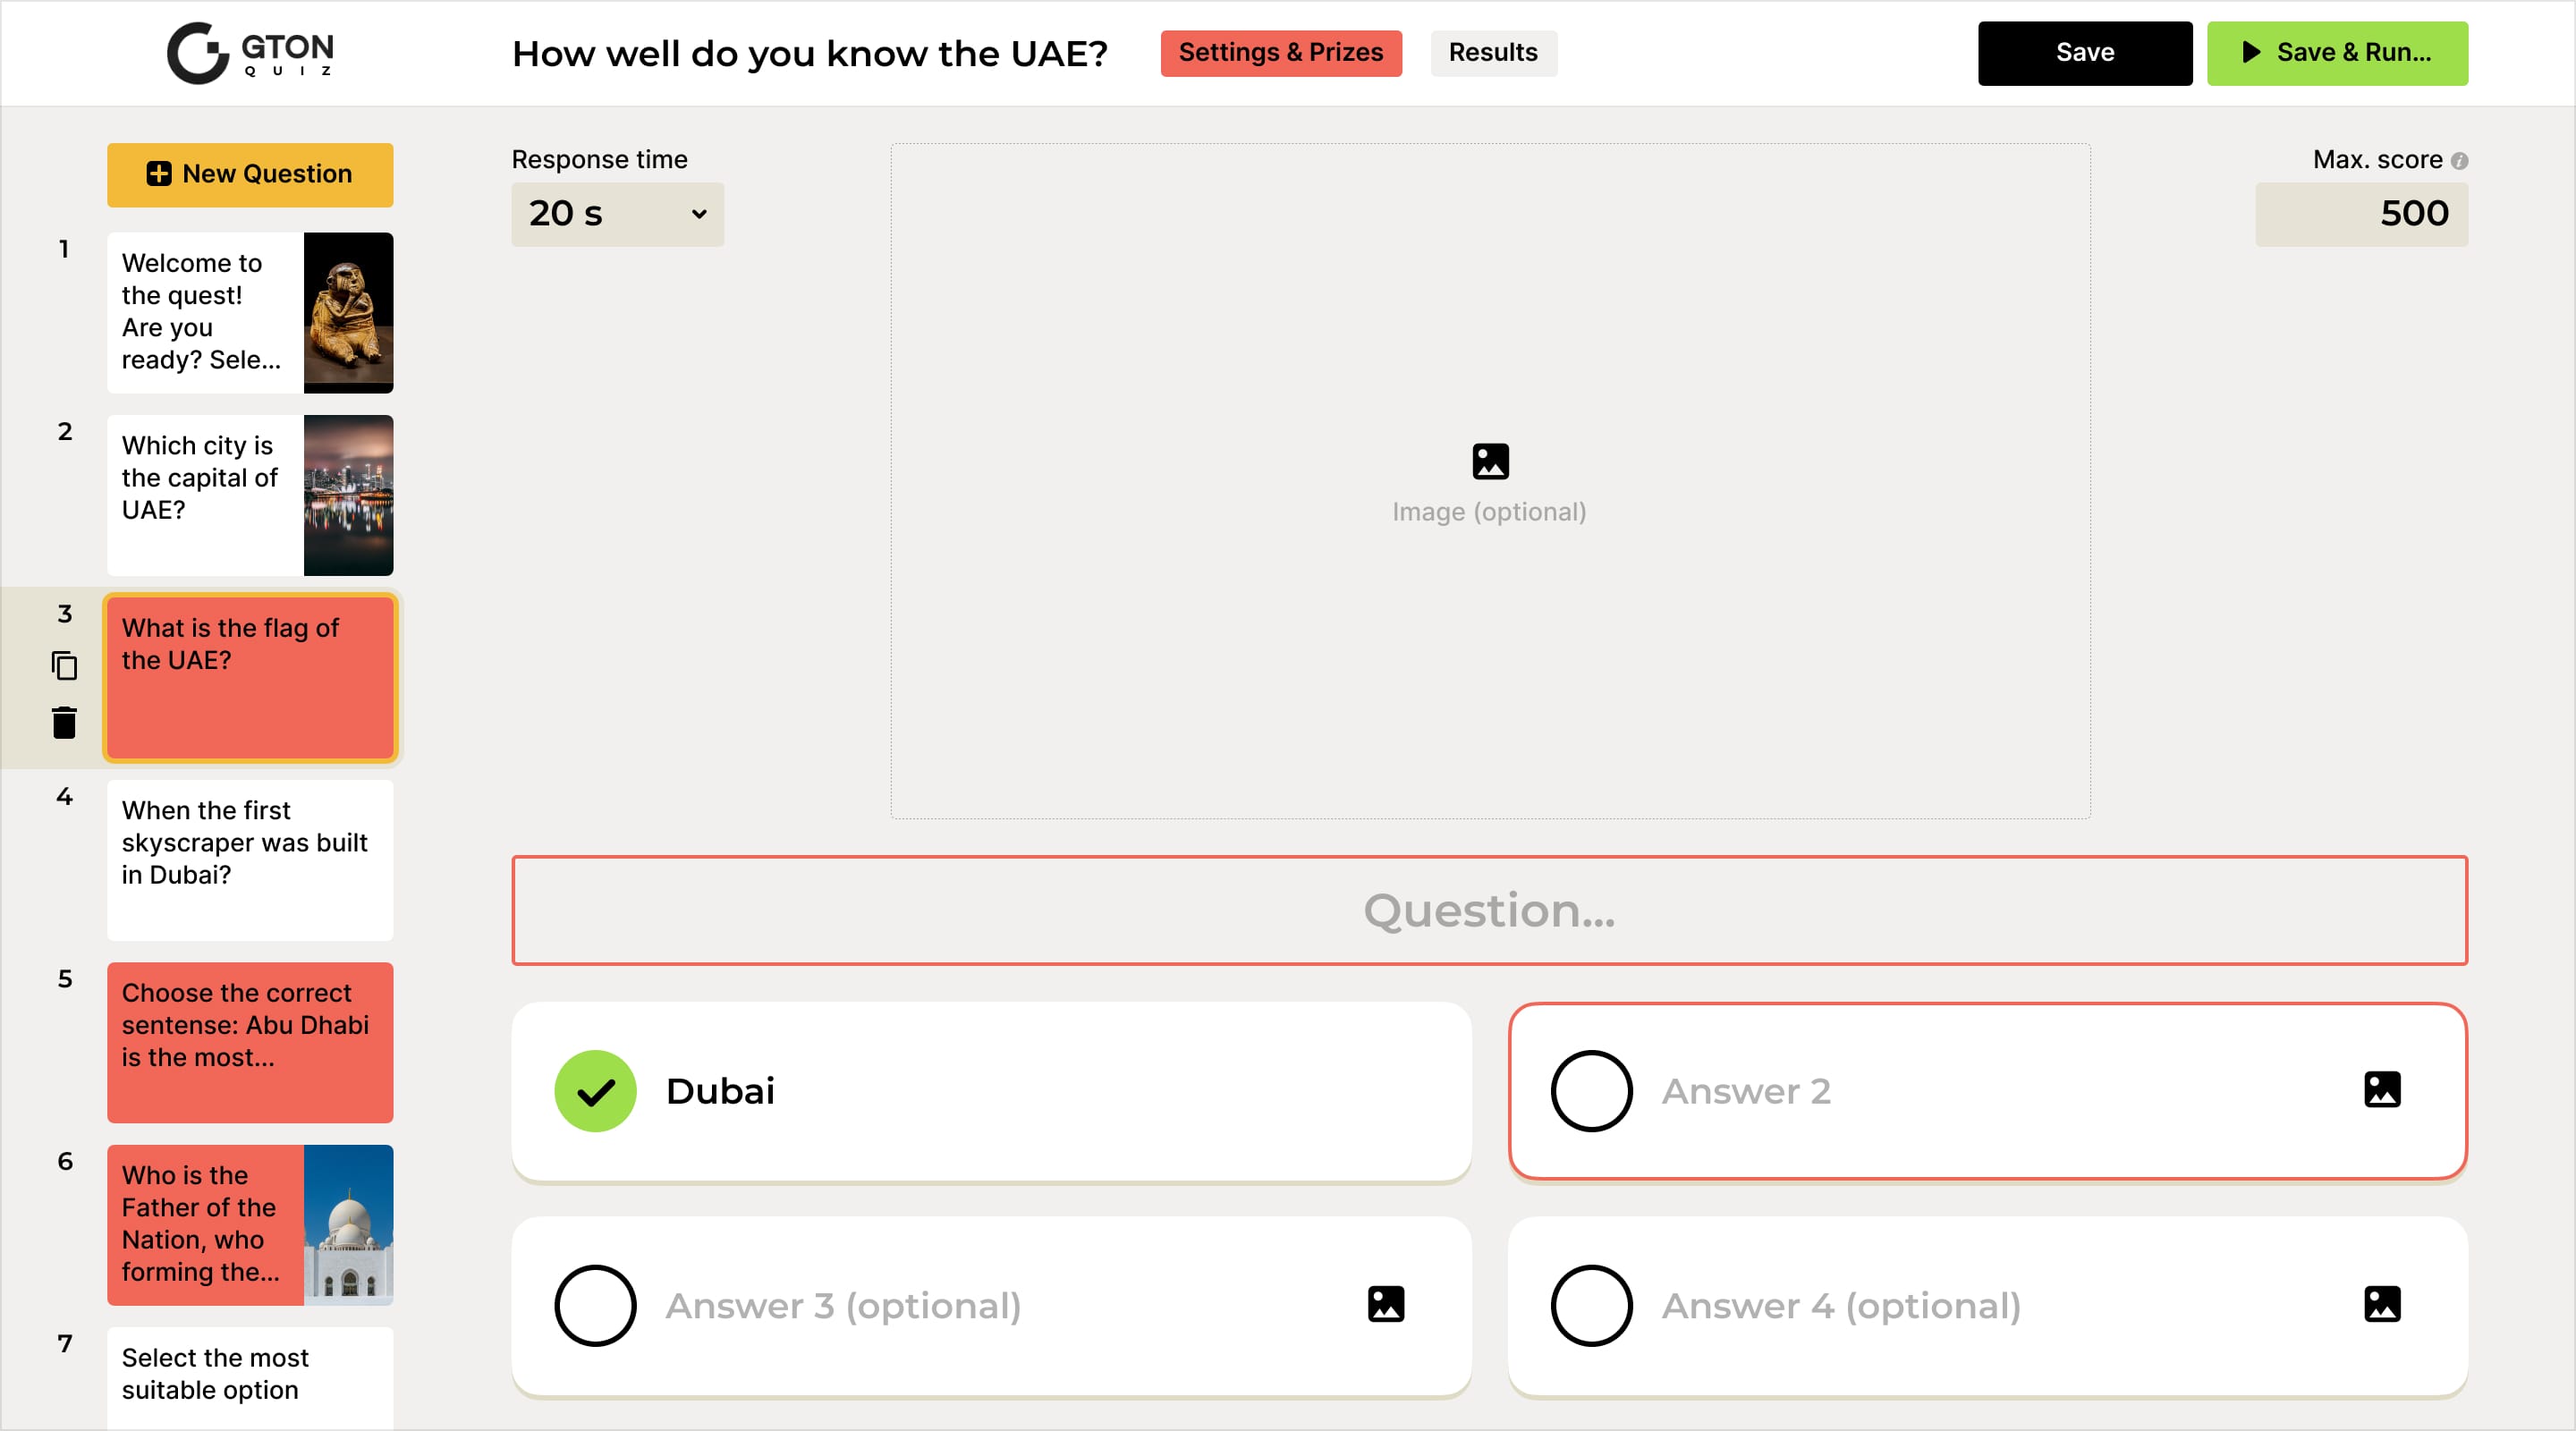Delete question 3 with trash icon
Screen dimensions: 2576x1431
(x=64, y=722)
